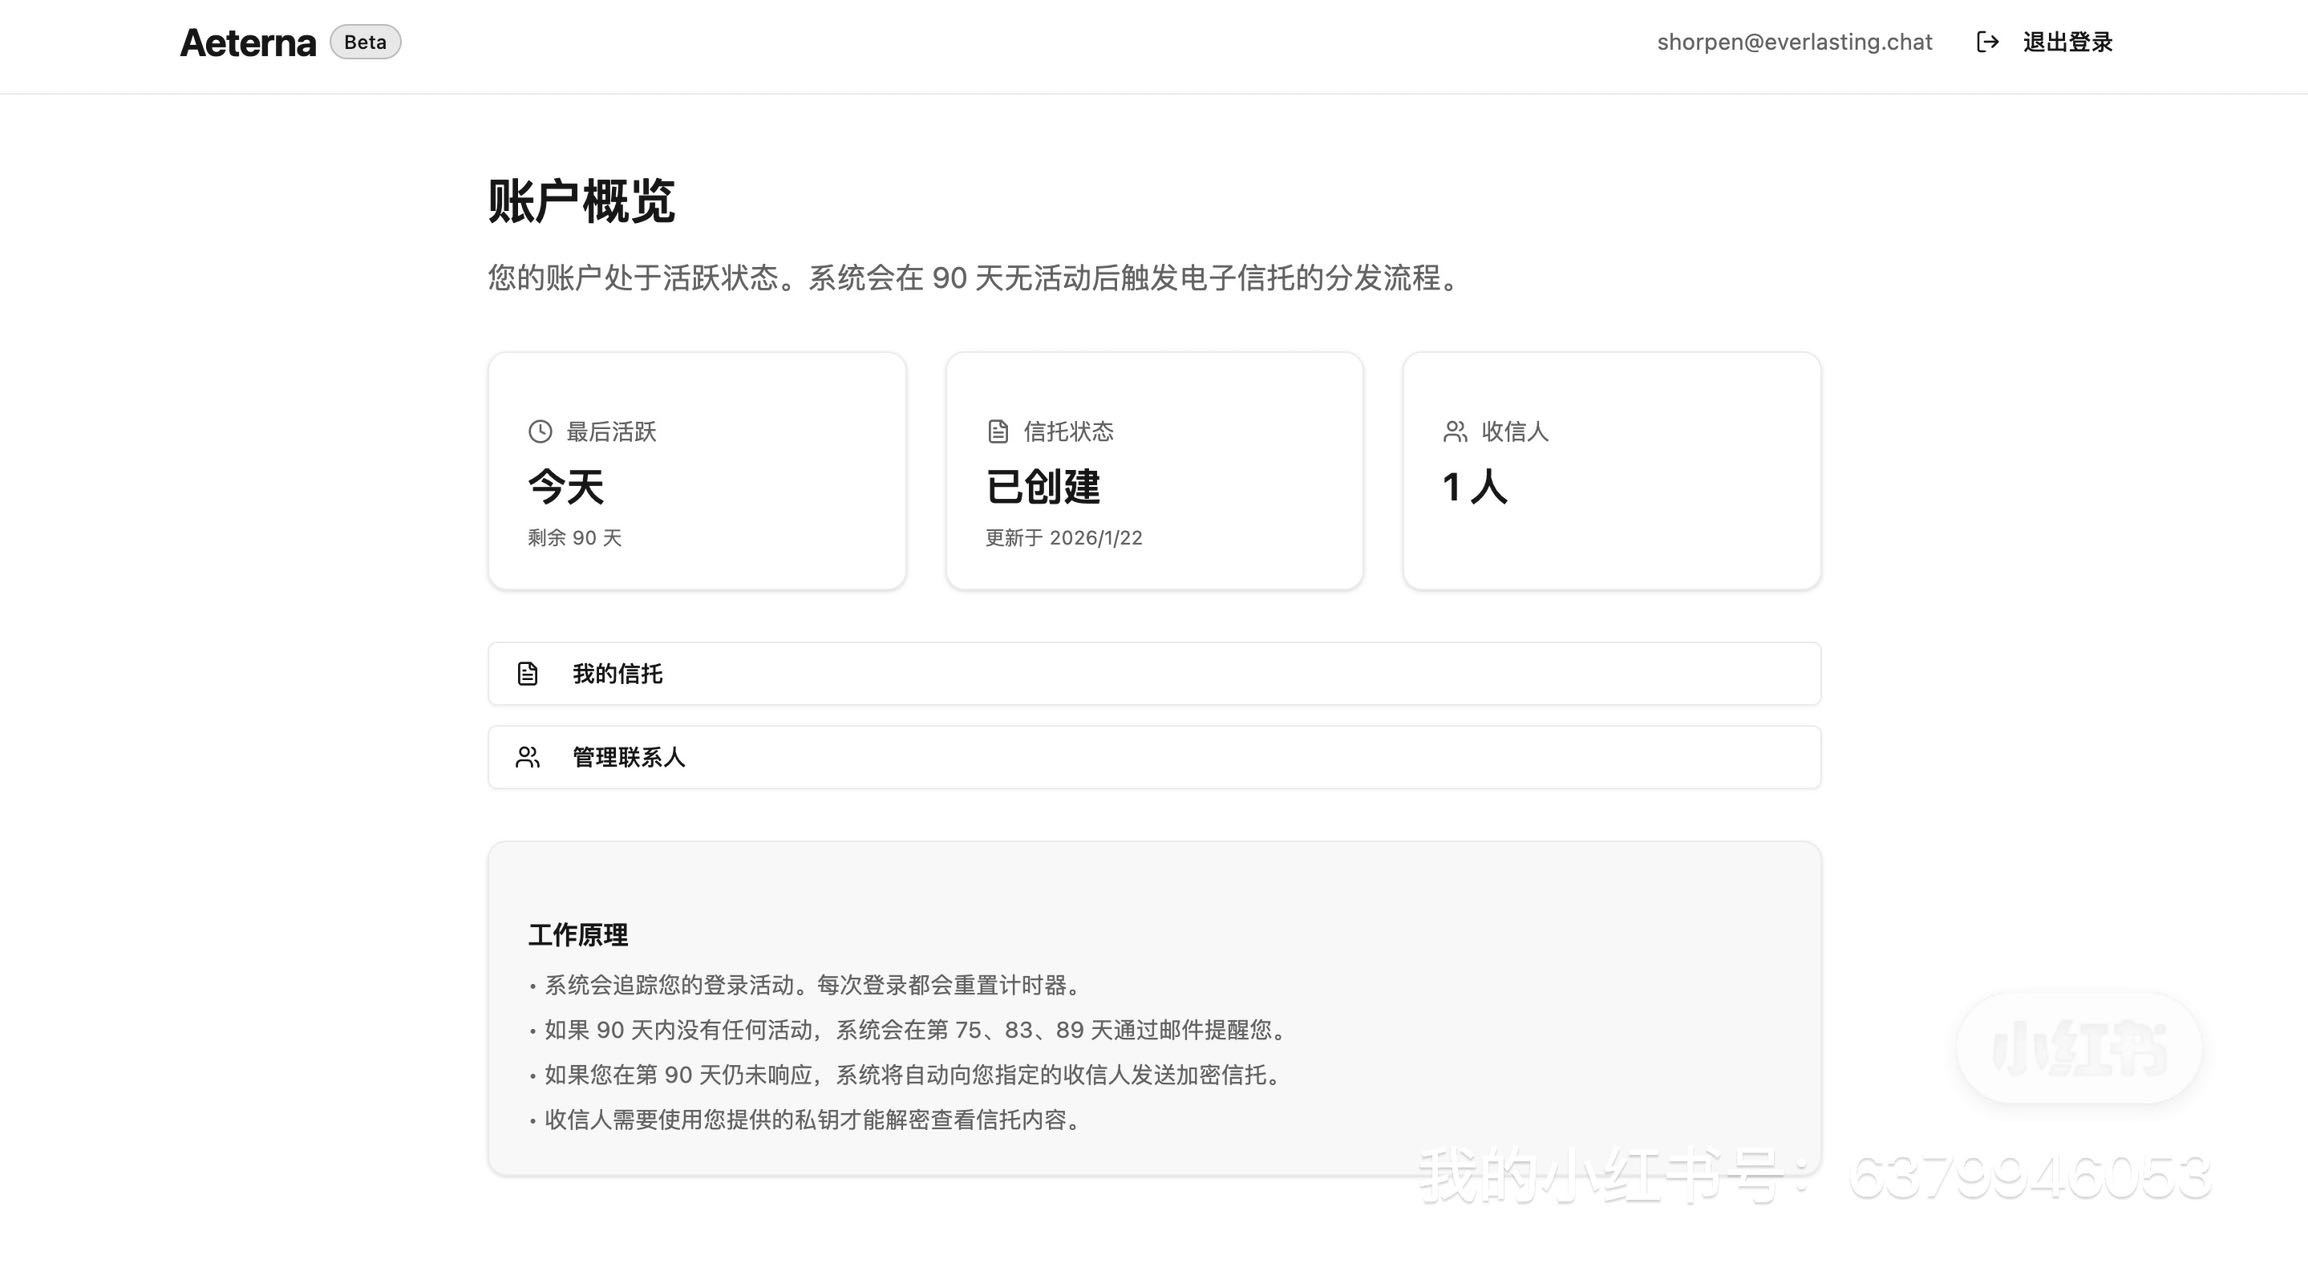This screenshot has width=2308, height=1280.
Task: Click the line about 75、83、89 天 reminders
Action: (x=910, y=1030)
